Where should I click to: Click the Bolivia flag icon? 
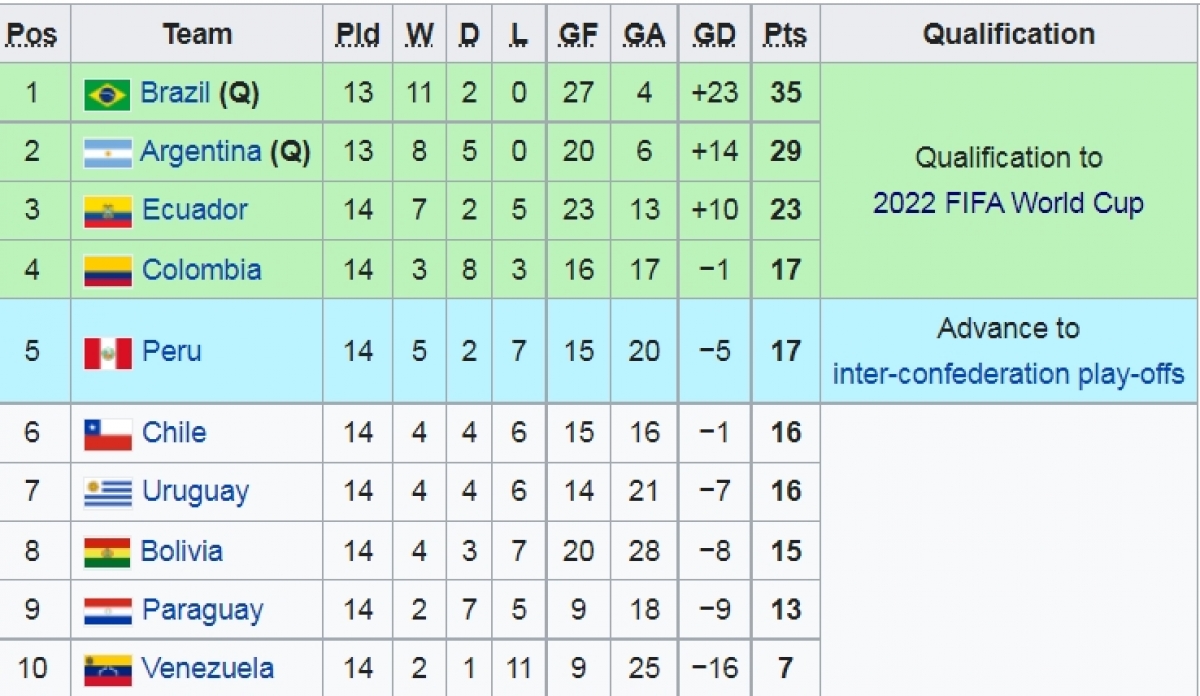click(107, 551)
